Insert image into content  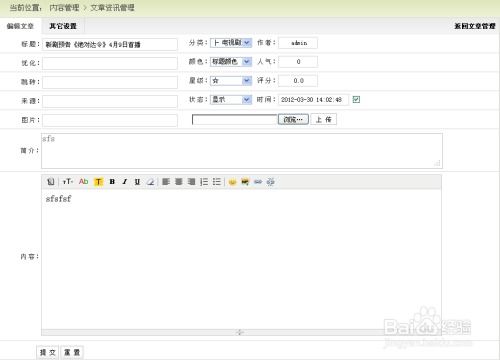[245, 182]
